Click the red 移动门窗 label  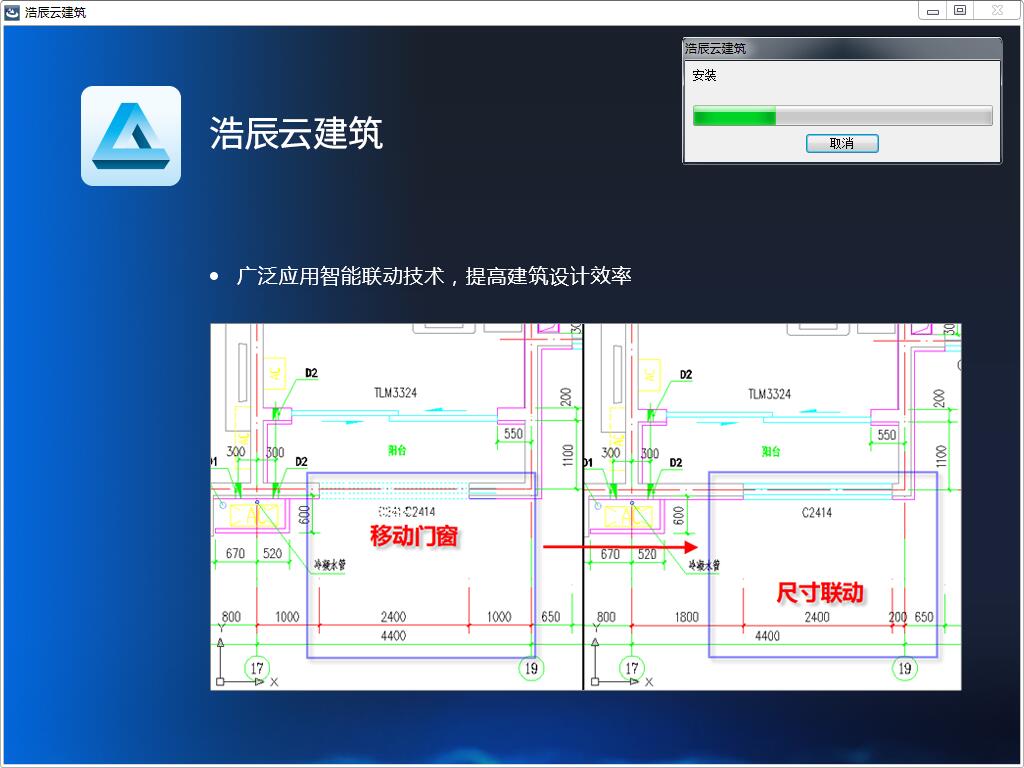[x=414, y=536]
